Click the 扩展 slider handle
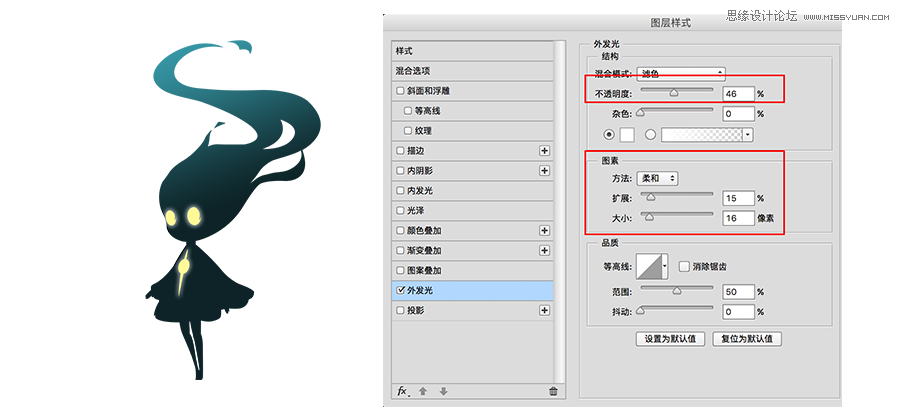The image size is (900, 420). [650, 197]
